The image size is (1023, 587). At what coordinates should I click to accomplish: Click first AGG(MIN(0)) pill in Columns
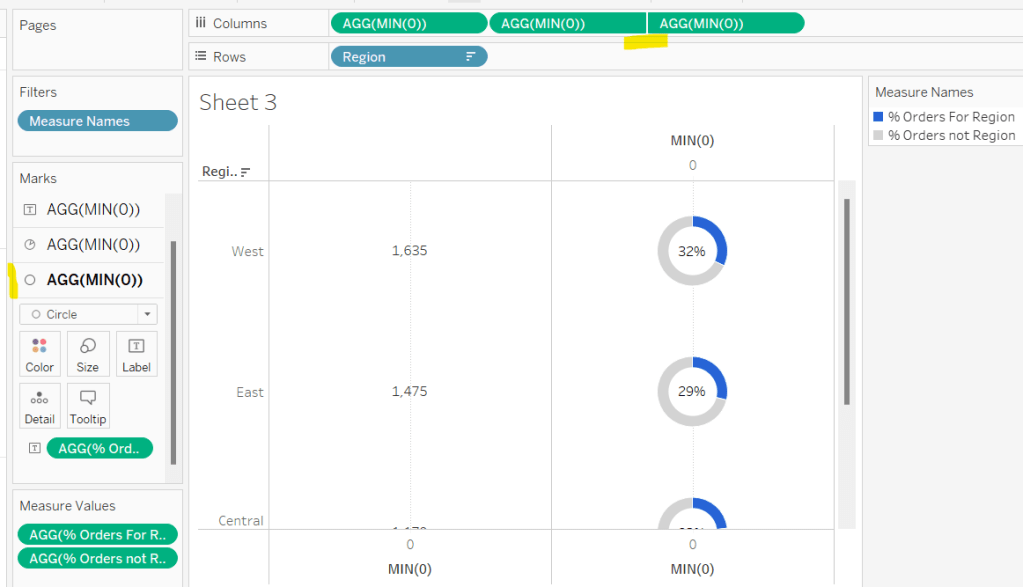[x=408, y=23]
